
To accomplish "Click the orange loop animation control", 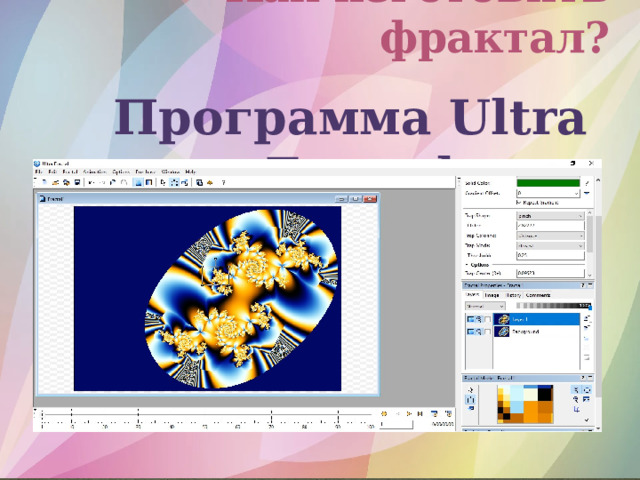I will tap(384, 413).
